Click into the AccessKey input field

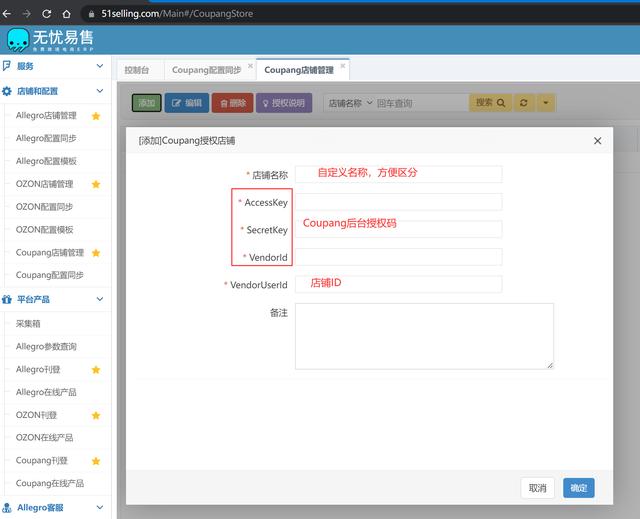398,202
